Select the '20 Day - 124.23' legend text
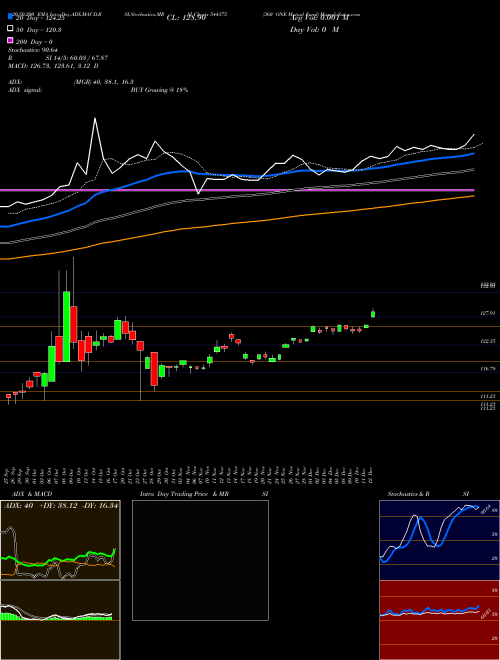The width and height of the screenshot is (500, 660). pos(40,18)
